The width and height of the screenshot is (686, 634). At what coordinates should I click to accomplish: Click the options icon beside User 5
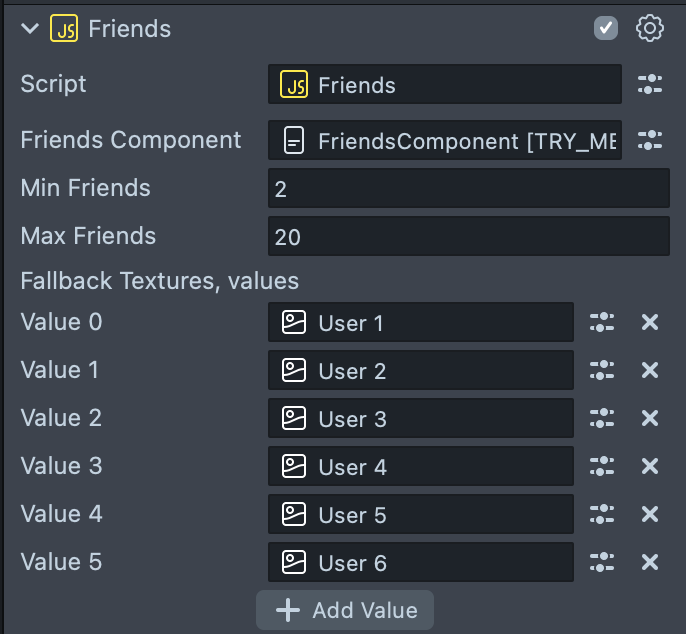pyautogui.click(x=602, y=514)
